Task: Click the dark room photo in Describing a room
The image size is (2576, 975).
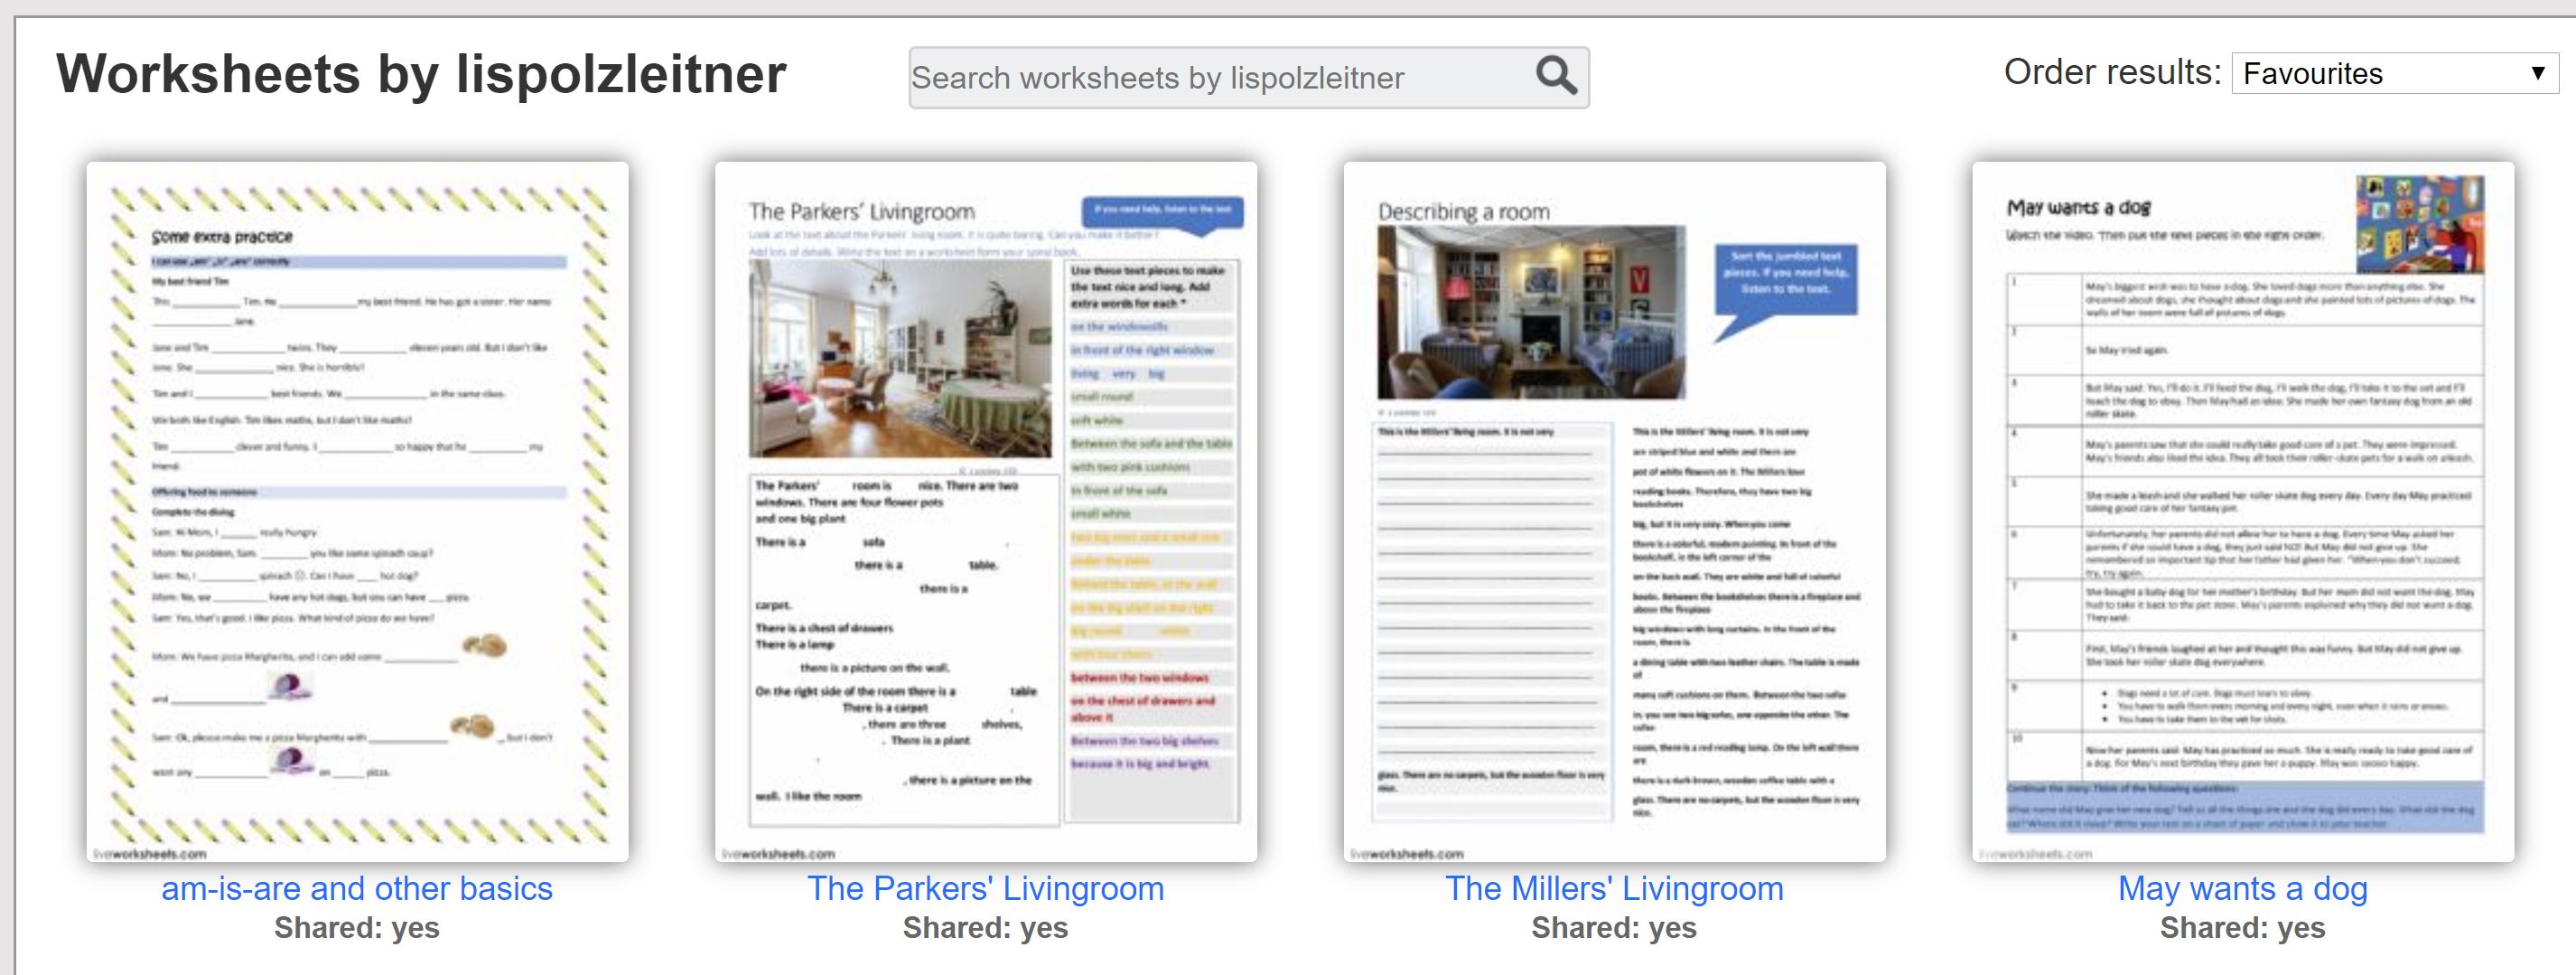Action: [x=1530, y=312]
